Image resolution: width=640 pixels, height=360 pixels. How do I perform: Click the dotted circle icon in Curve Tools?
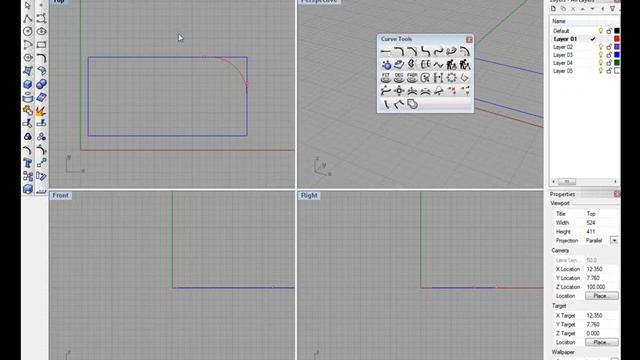point(451,78)
